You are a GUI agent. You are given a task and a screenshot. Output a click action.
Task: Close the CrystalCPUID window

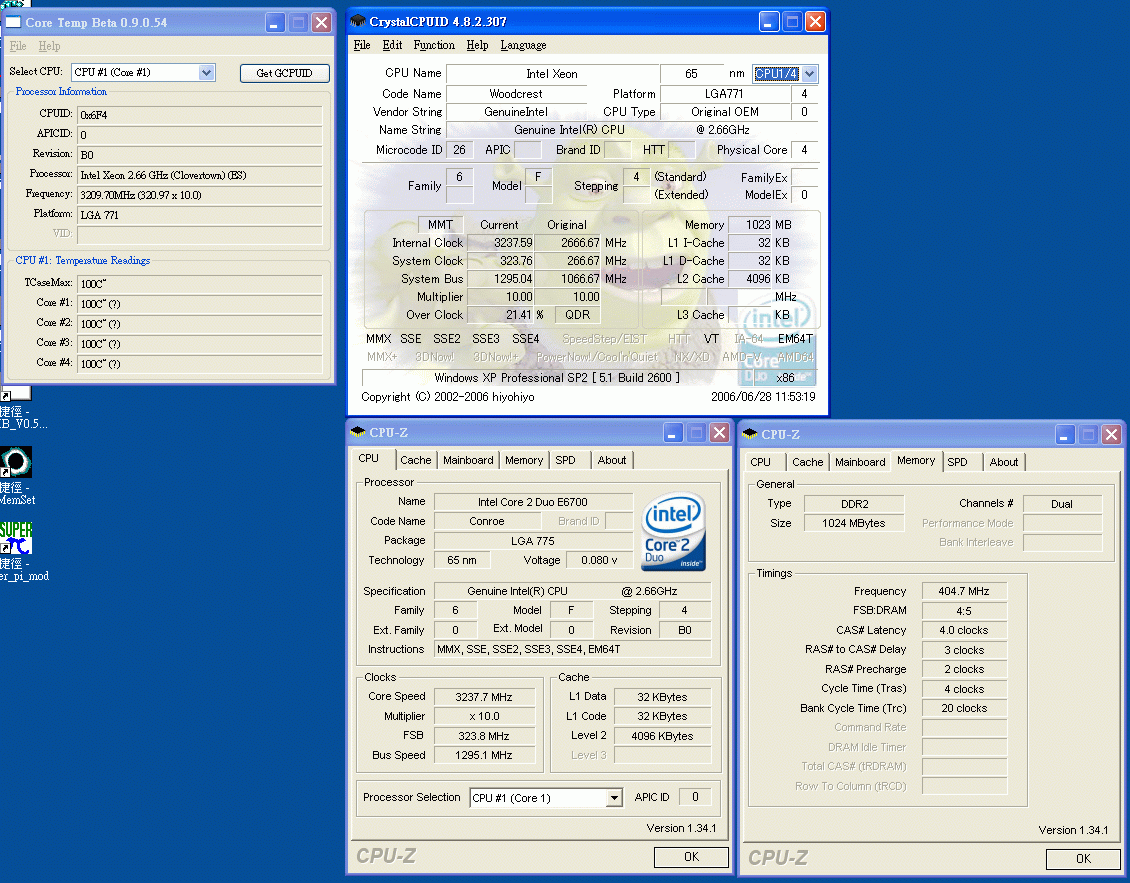point(815,21)
